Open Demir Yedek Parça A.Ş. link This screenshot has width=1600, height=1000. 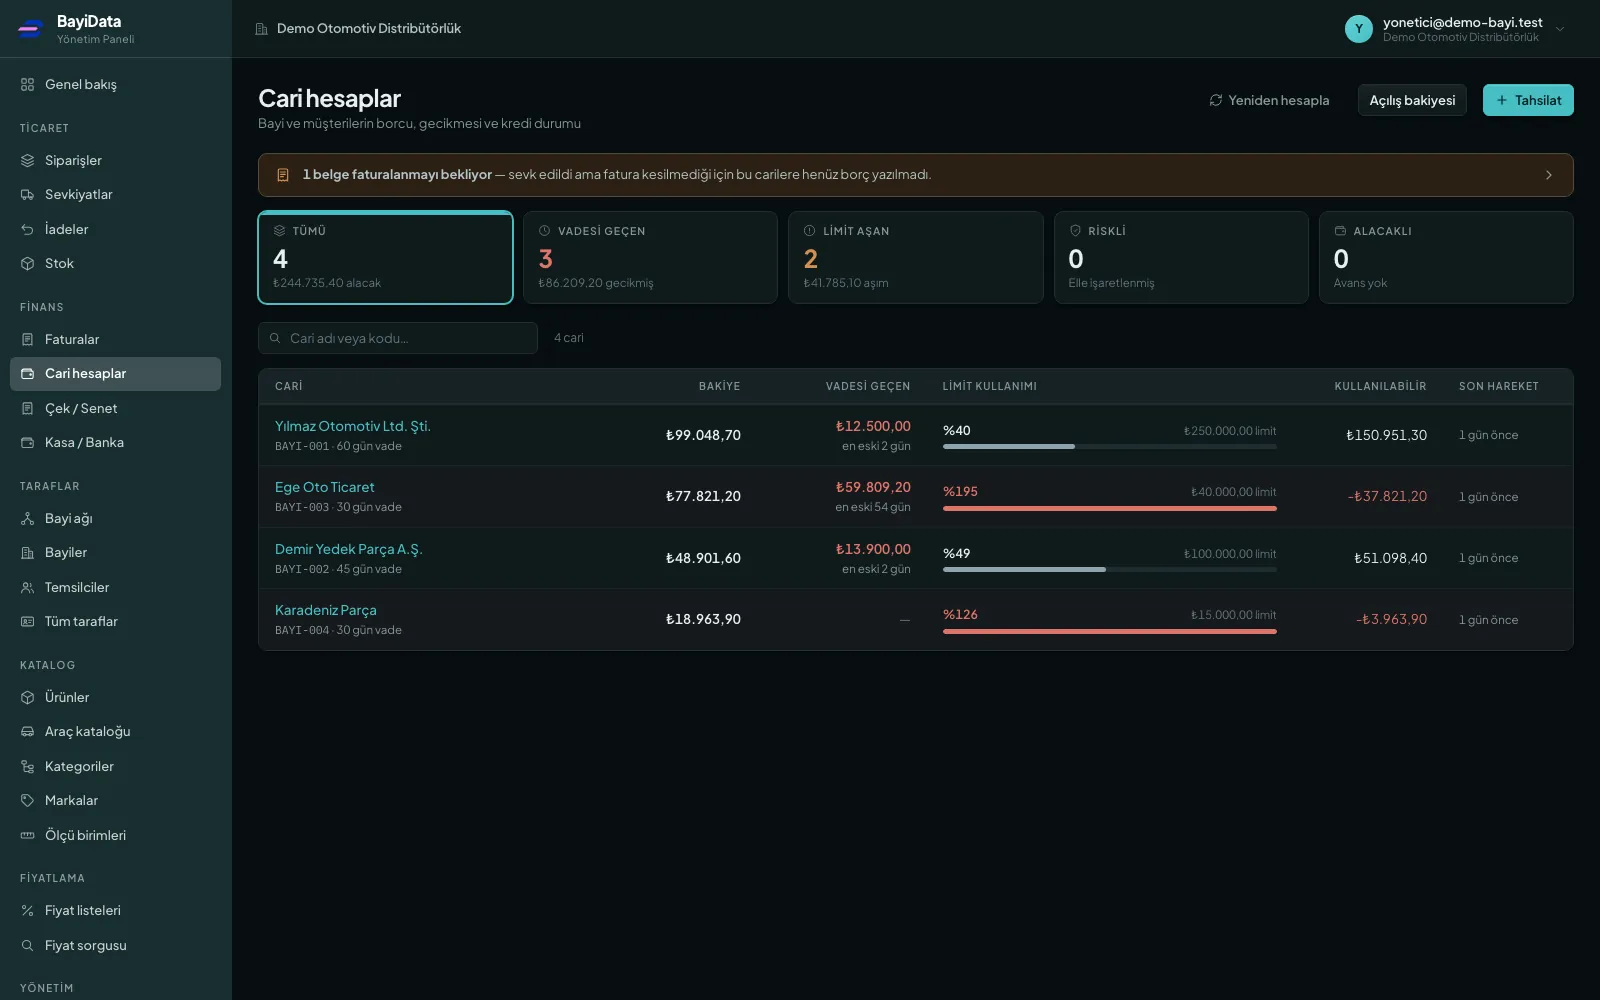coord(349,549)
